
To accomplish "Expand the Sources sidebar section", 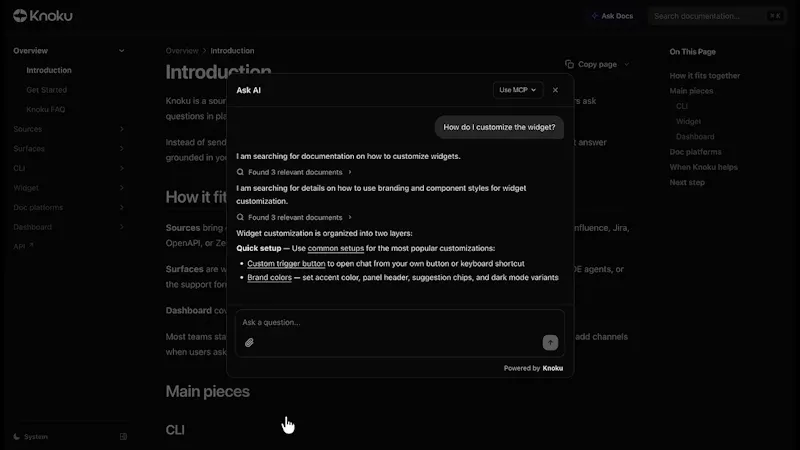I will (x=121, y=129).
